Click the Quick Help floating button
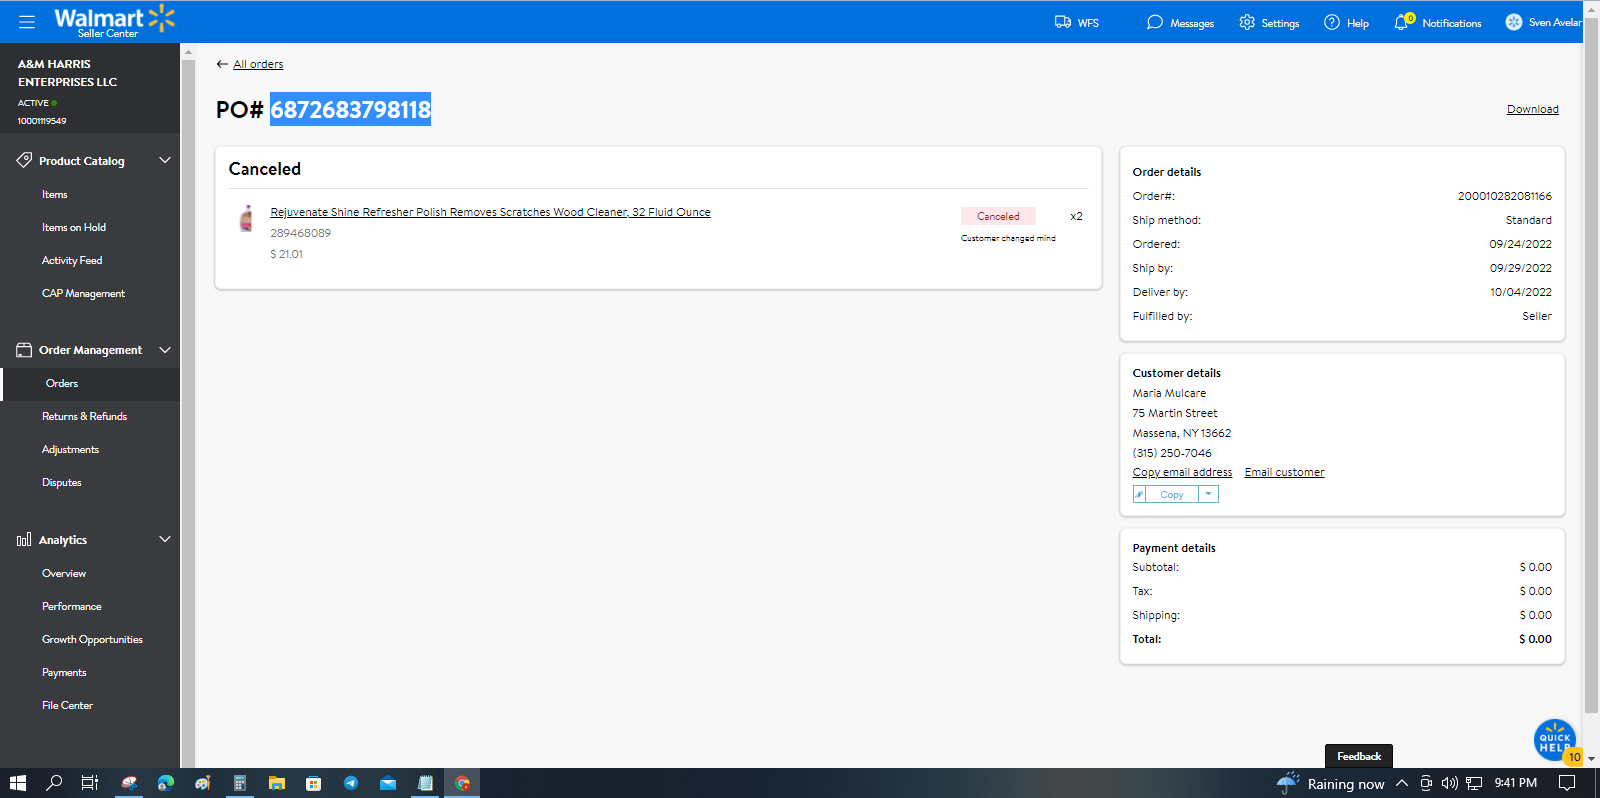The height and width of the screenshot is (798, 1600). 1555,741
